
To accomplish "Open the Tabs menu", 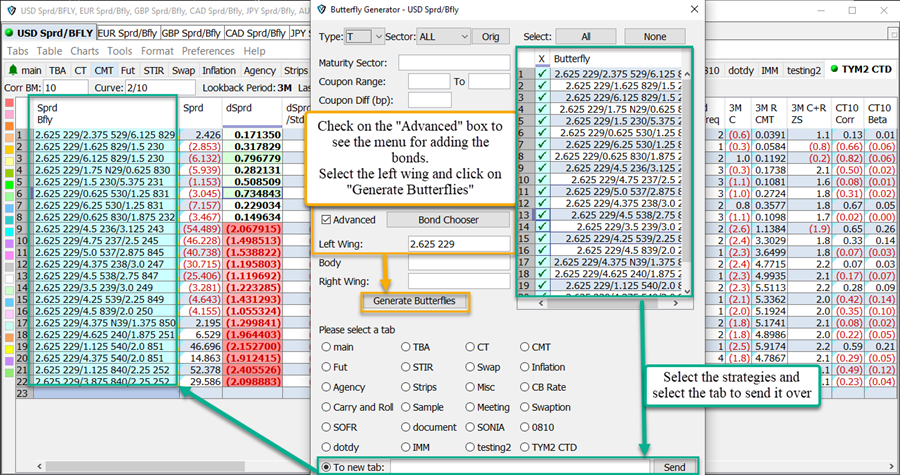I will point(18,51).
